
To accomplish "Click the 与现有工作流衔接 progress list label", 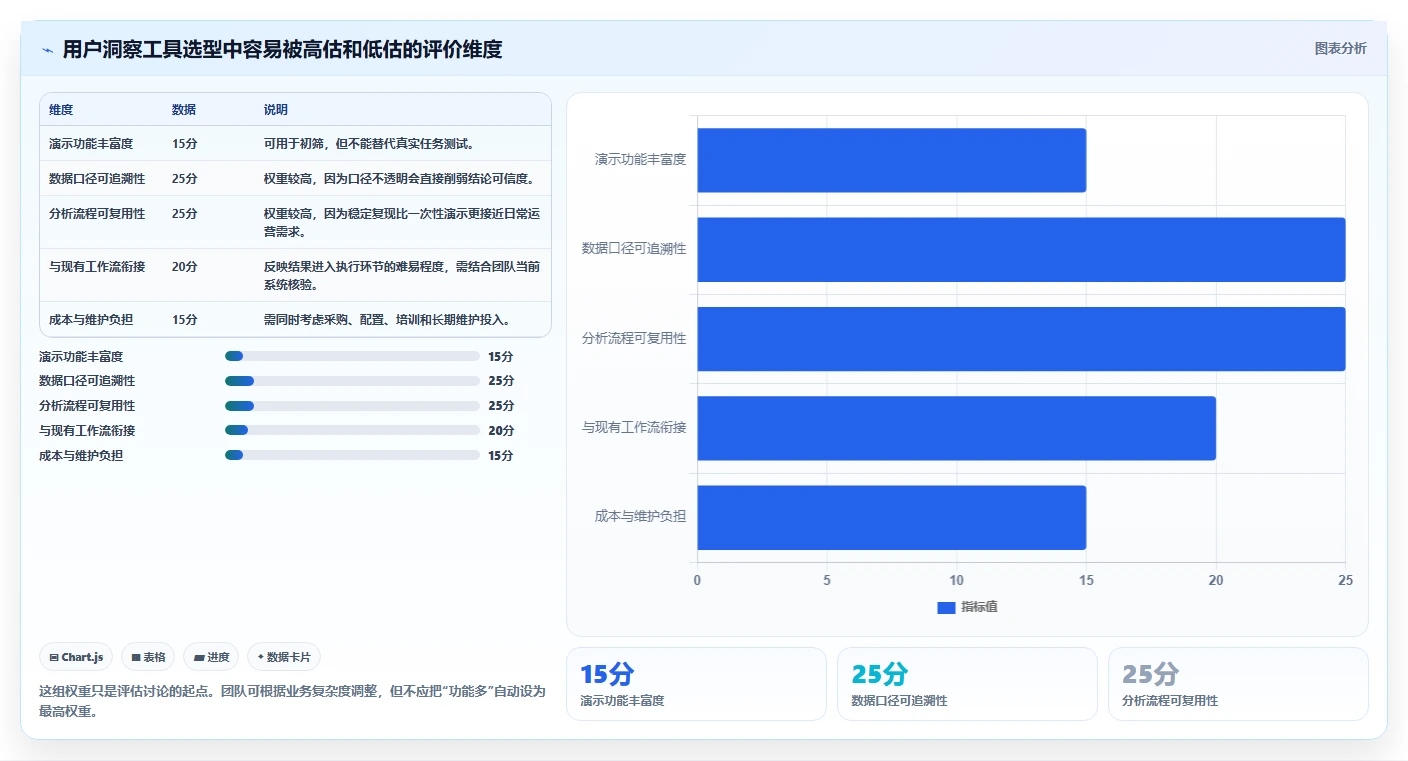I will (x=87, y=431).
